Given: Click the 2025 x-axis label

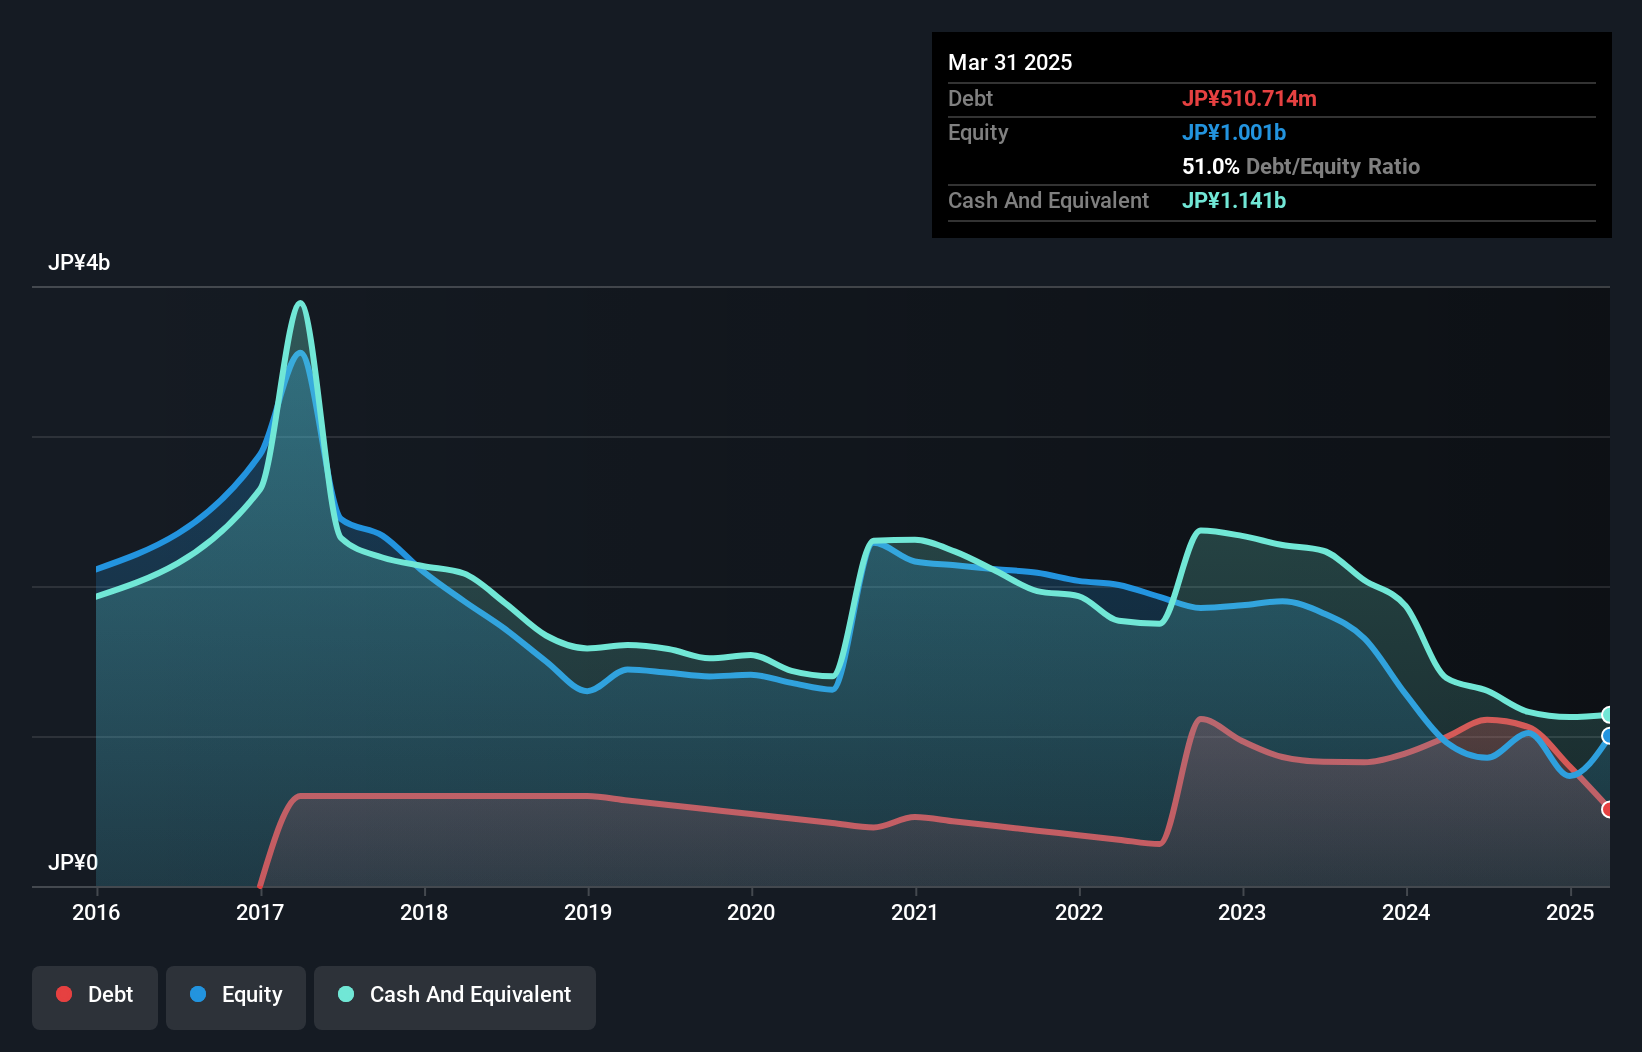Looking at the screenshot, I should click(x=1570, y=912).
